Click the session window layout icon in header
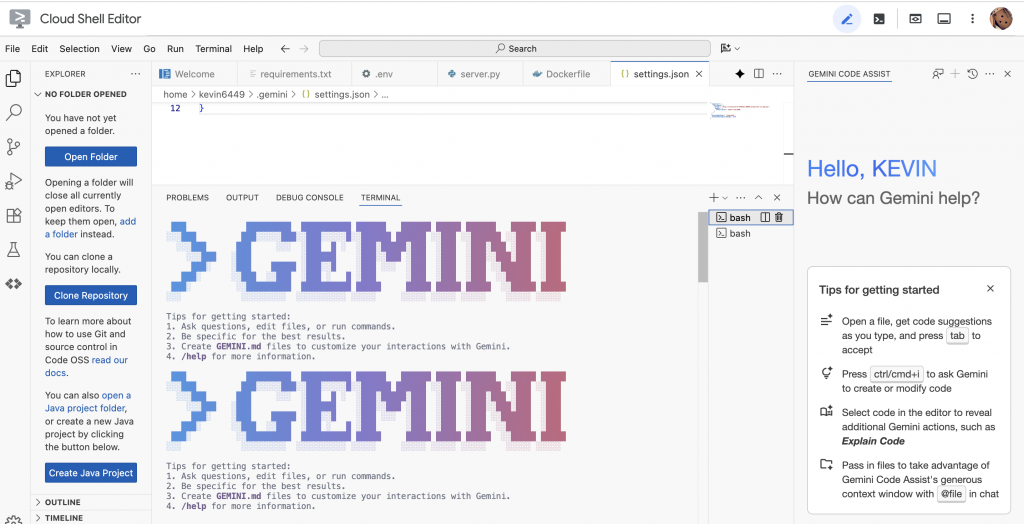This screenshot has height=524, width=1024. [x=944, y=19]
